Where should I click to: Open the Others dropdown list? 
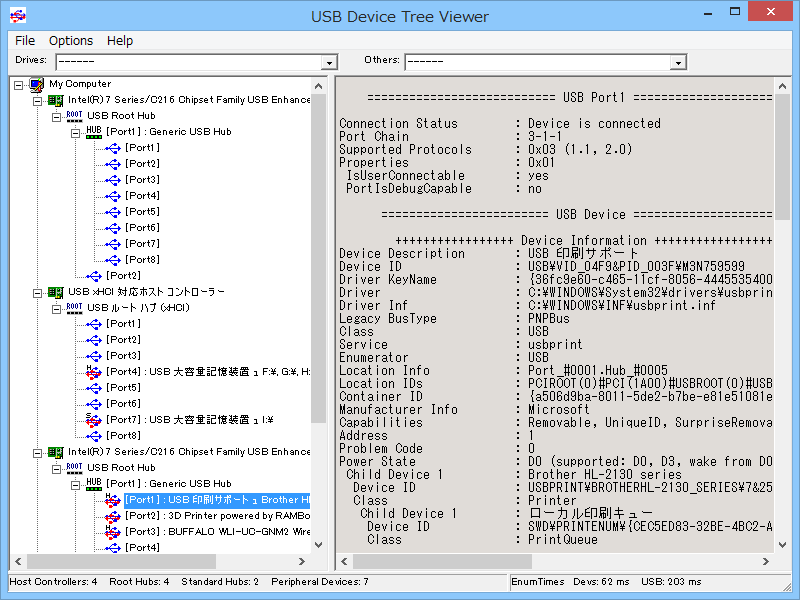[679, 61]
